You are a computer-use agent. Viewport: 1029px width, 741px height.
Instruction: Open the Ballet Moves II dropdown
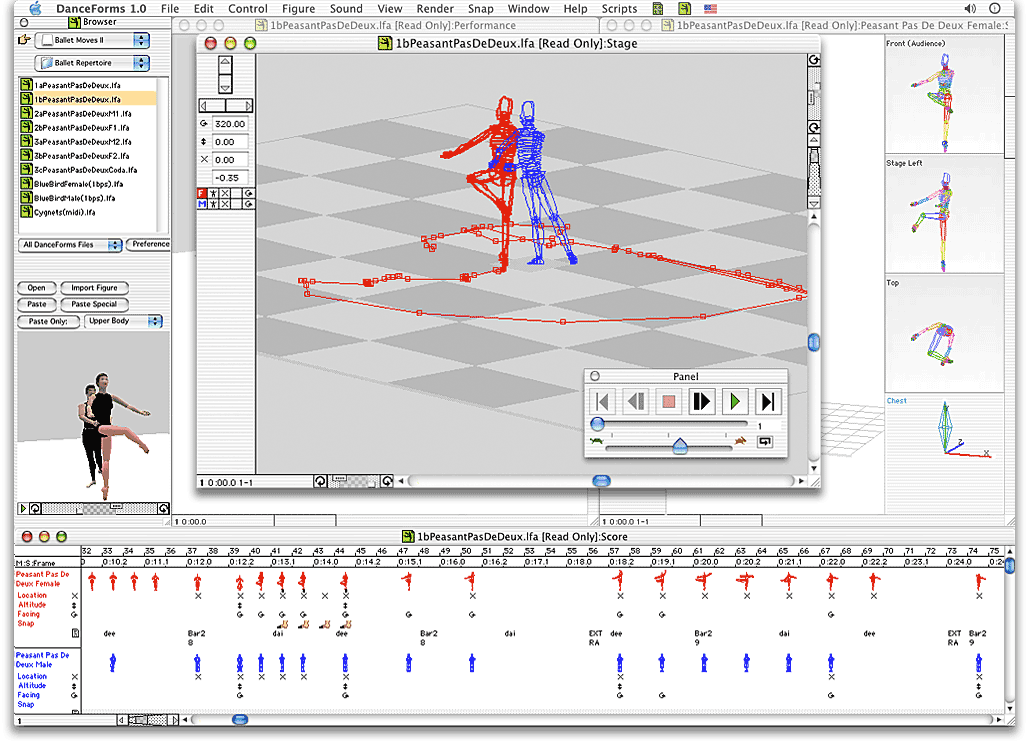90,40
